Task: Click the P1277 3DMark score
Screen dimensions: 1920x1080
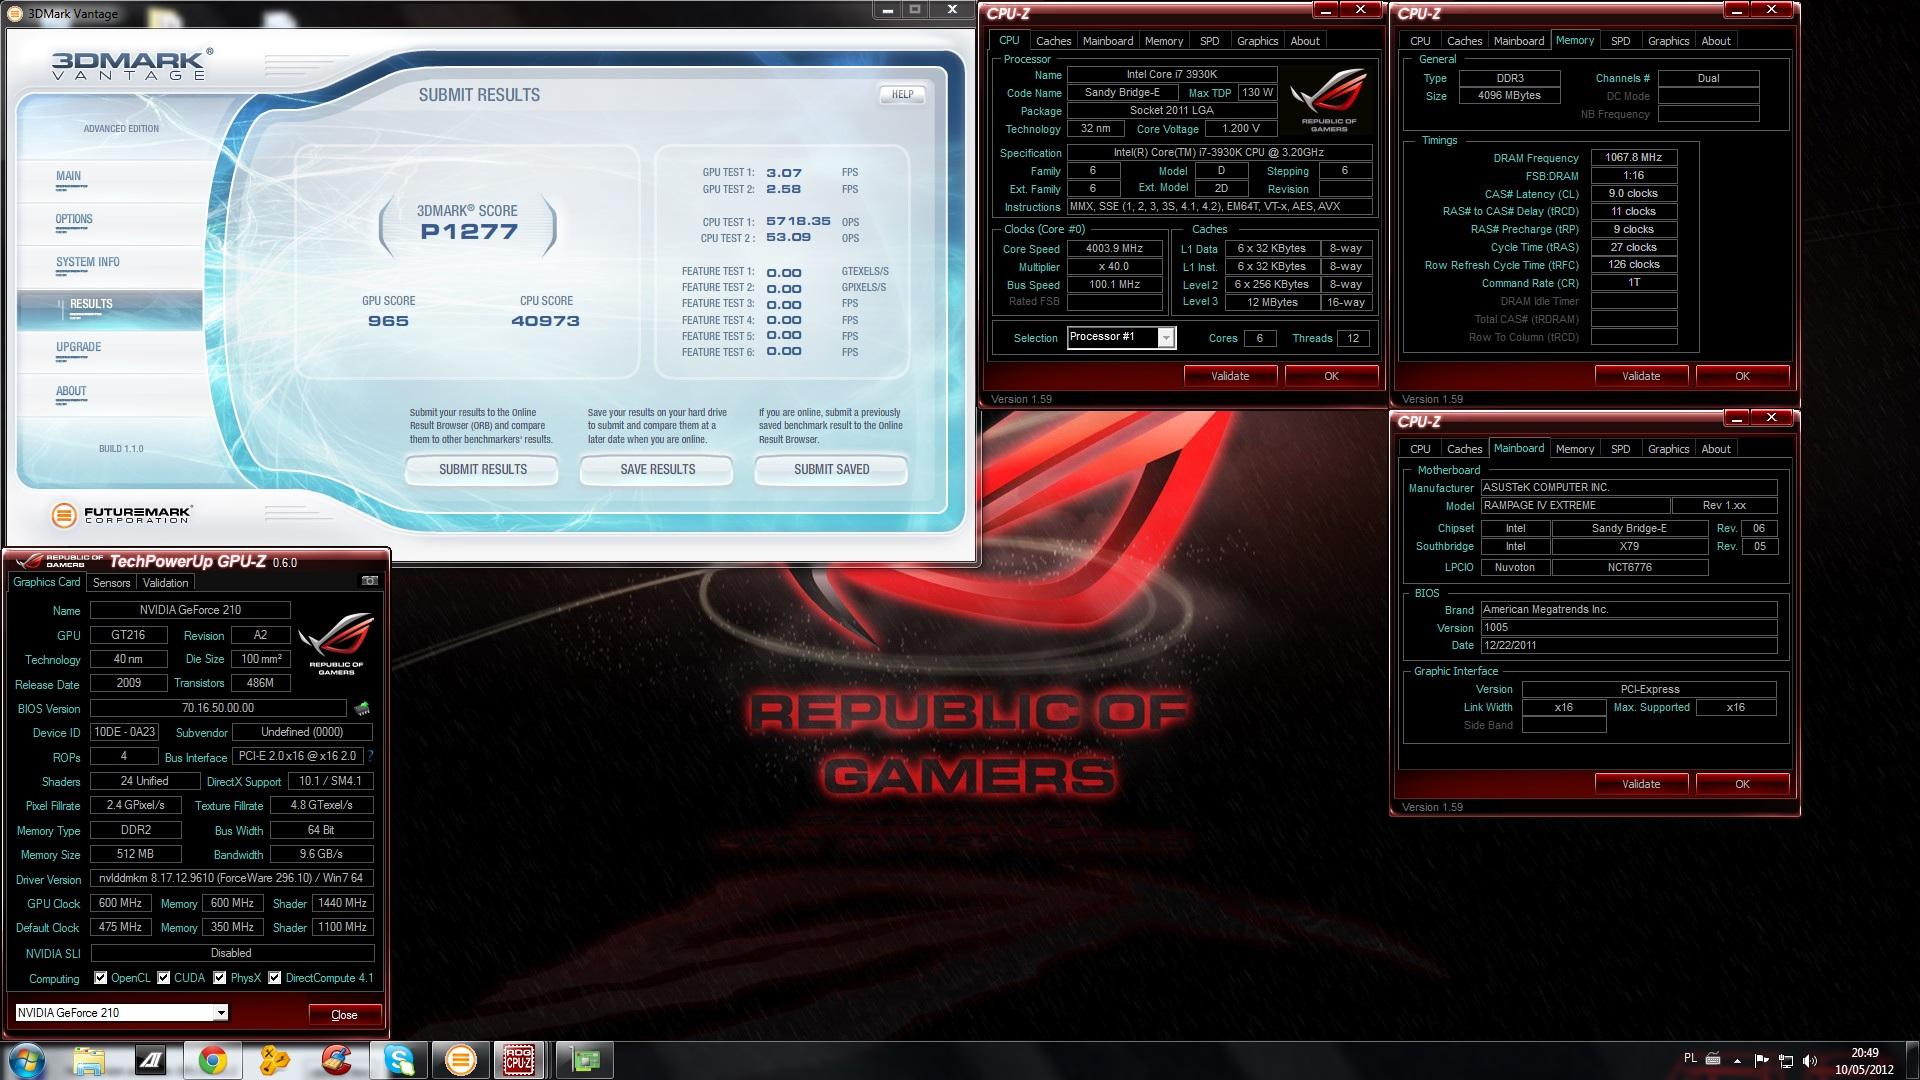Action: (469, 231)
